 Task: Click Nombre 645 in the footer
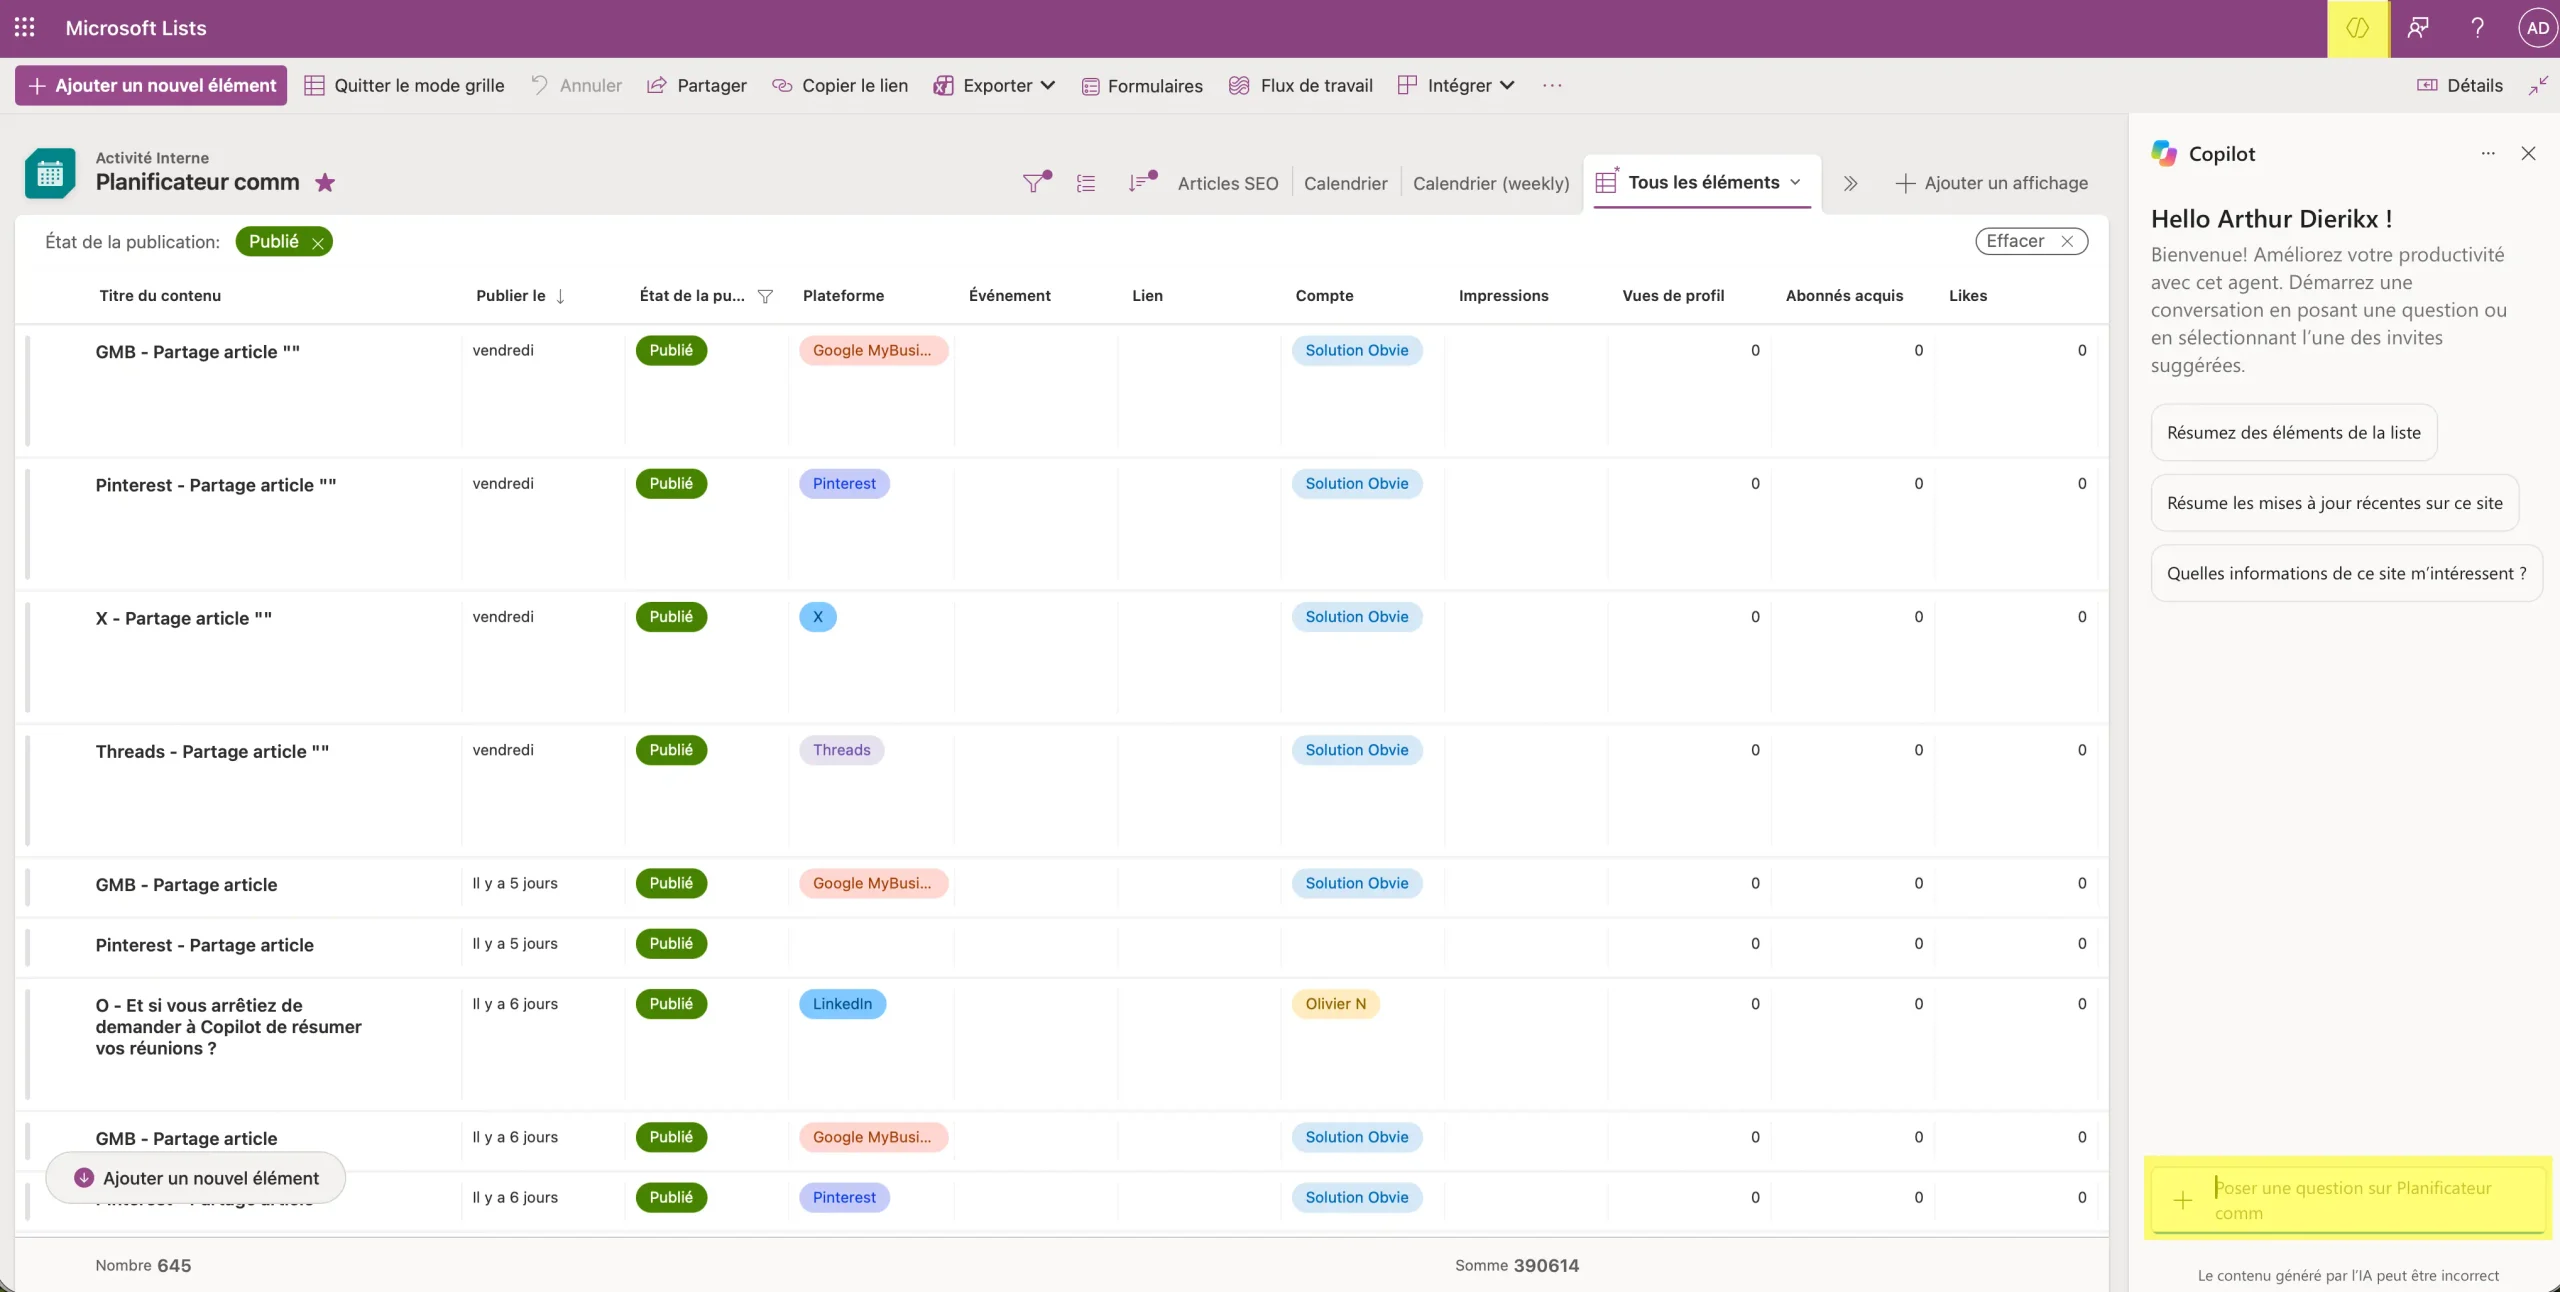(x=143, y=1265)
